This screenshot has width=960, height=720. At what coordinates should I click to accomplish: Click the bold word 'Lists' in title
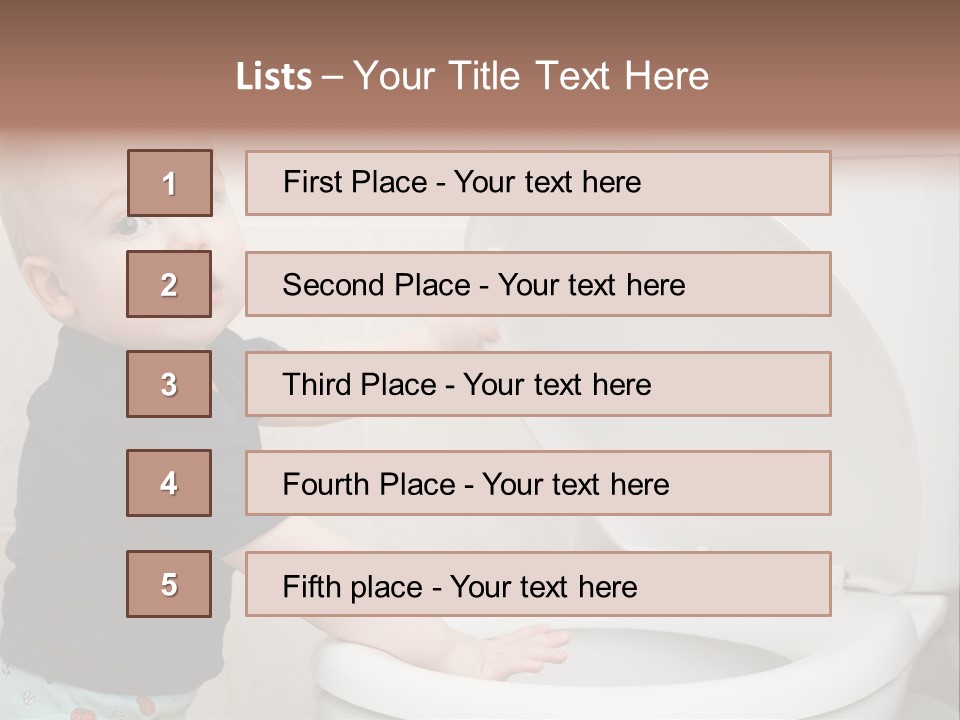click(274, 77)
